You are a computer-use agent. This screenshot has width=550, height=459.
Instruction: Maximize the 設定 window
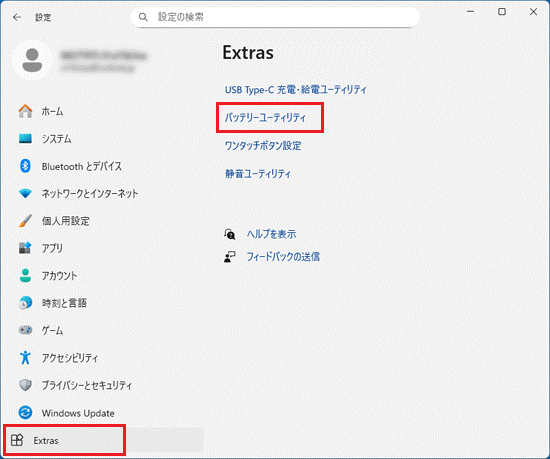(502, 12)
